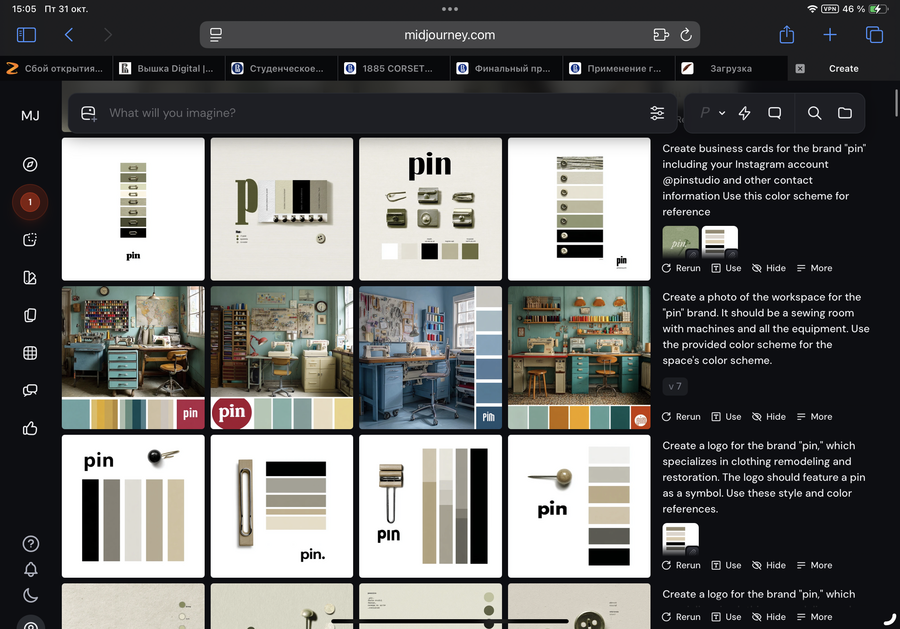Open striped color scheme reference under business cards
Viewport: 900px width, 629px height.
(x=720, y=242)
